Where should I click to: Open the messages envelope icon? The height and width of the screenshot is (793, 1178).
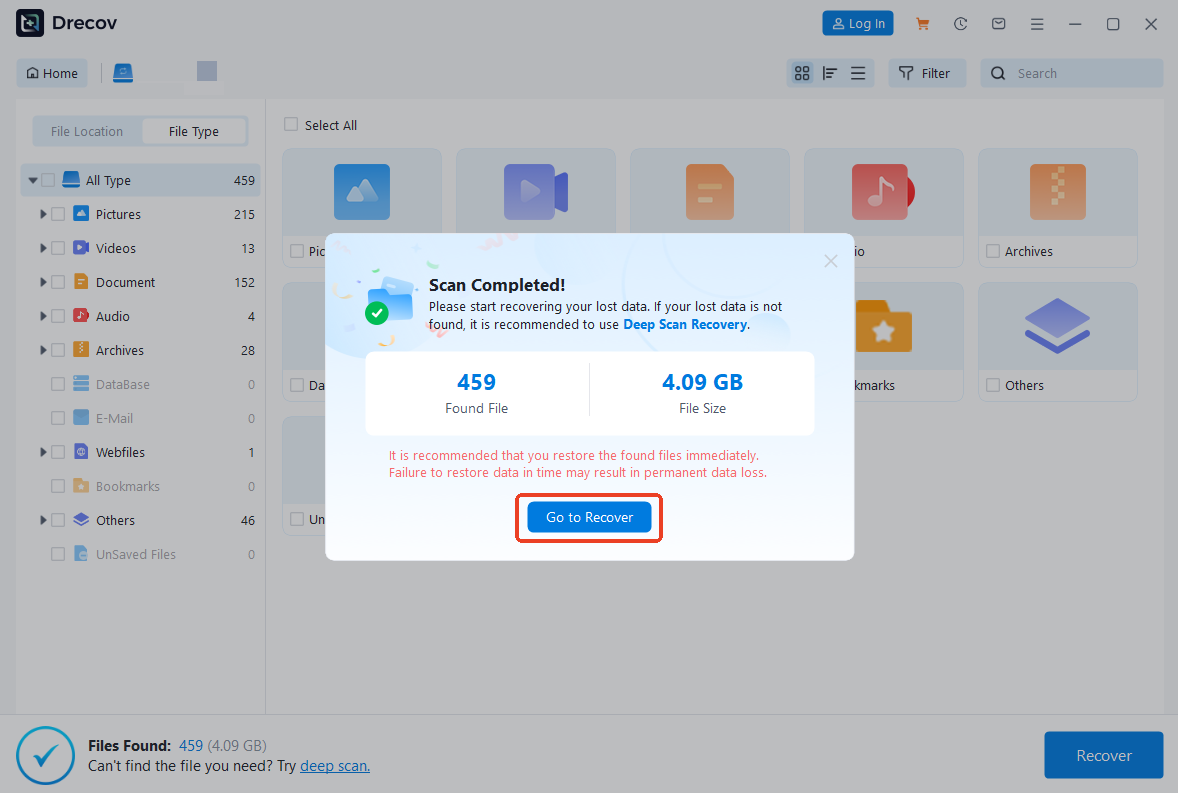click(998, 23)
